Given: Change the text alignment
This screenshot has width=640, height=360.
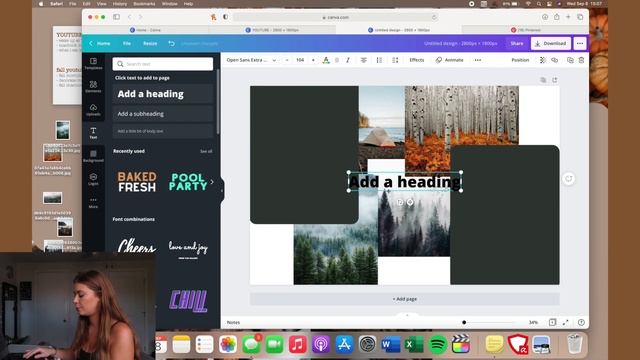Looking at the screenshot, I should (363, 60).
